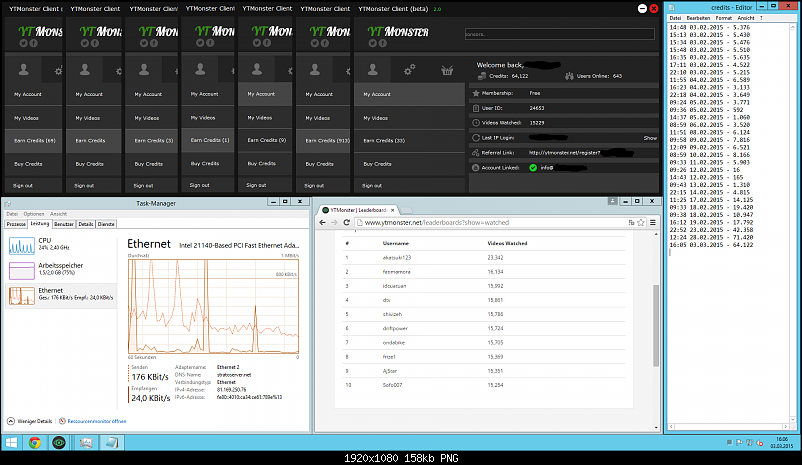
Task: Click the Chrome icon on the taskbar
Action: click(x=35, y=442)
